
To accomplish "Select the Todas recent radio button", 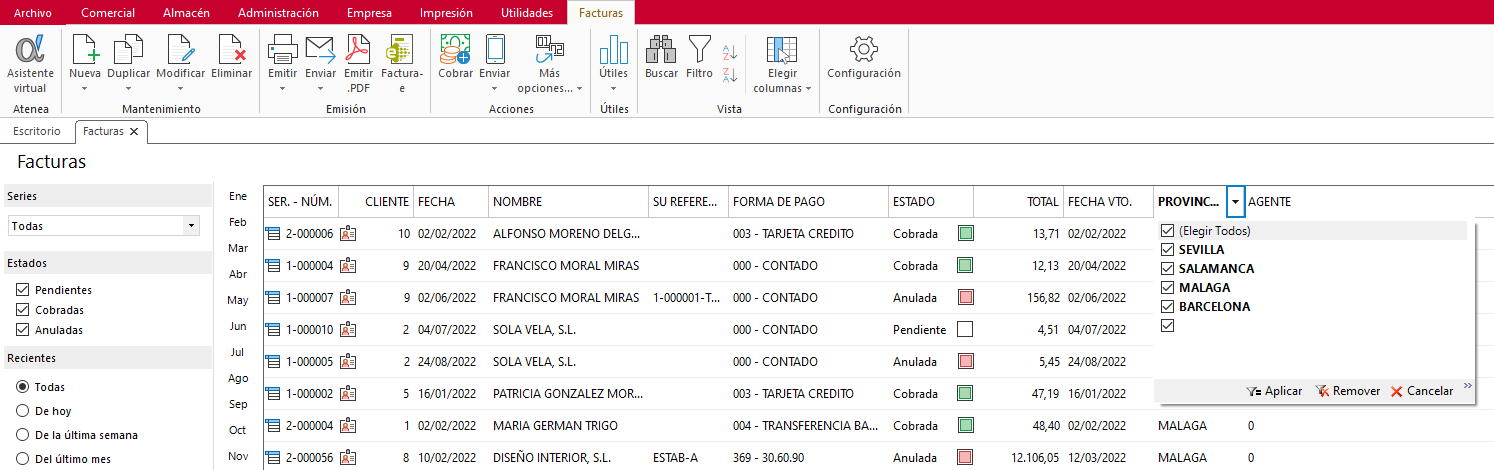I will tap(23, 387).
